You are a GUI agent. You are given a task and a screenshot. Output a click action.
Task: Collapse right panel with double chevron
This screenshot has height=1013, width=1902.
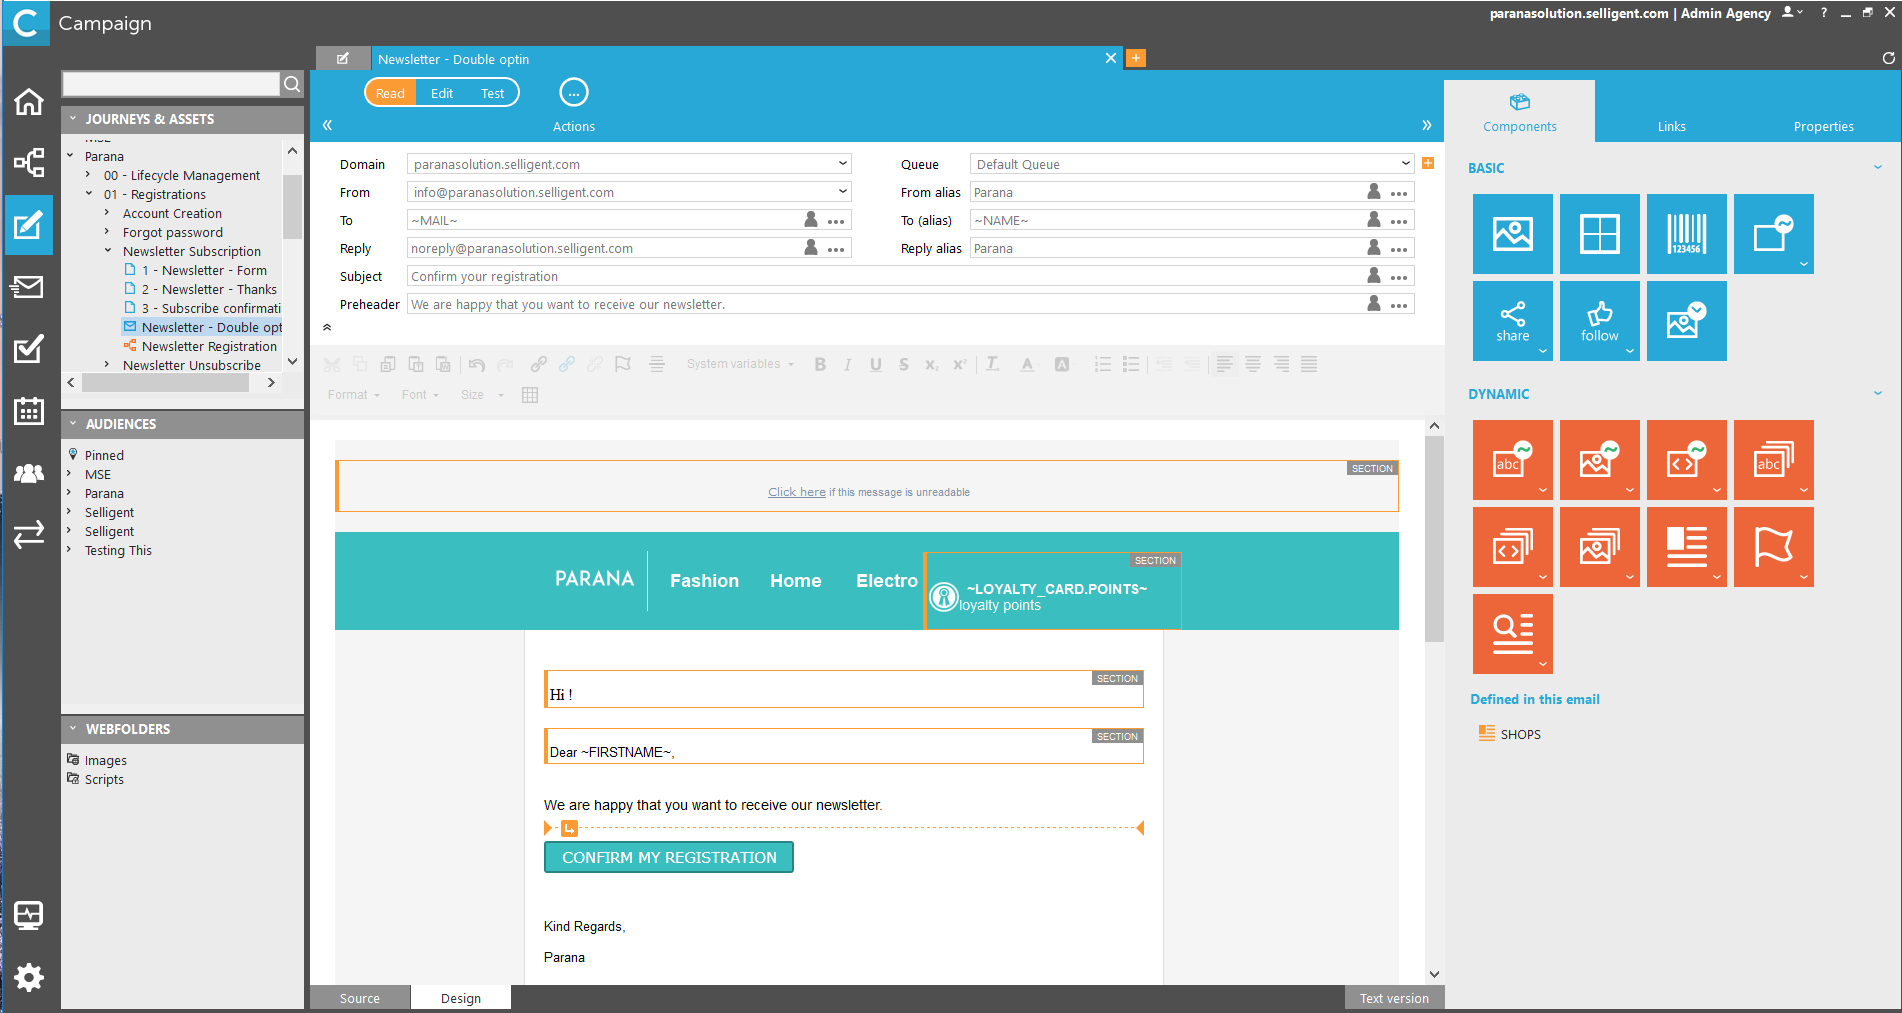(1426, 125)
